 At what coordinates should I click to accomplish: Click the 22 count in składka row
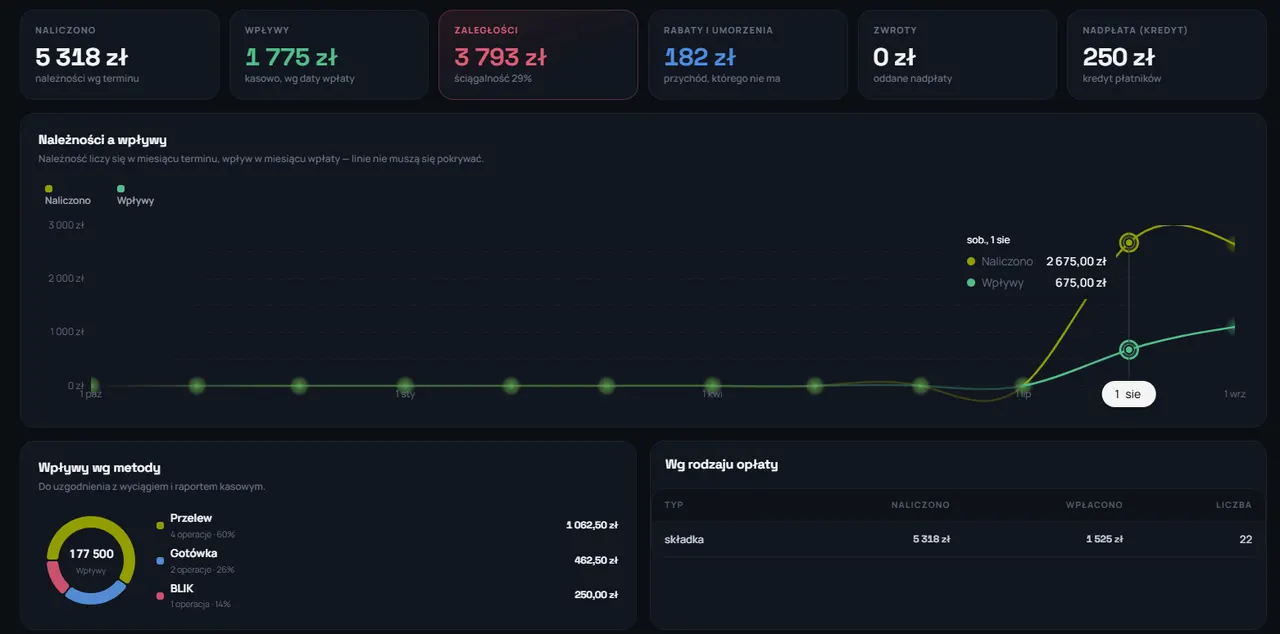[x=1245, y=540]
